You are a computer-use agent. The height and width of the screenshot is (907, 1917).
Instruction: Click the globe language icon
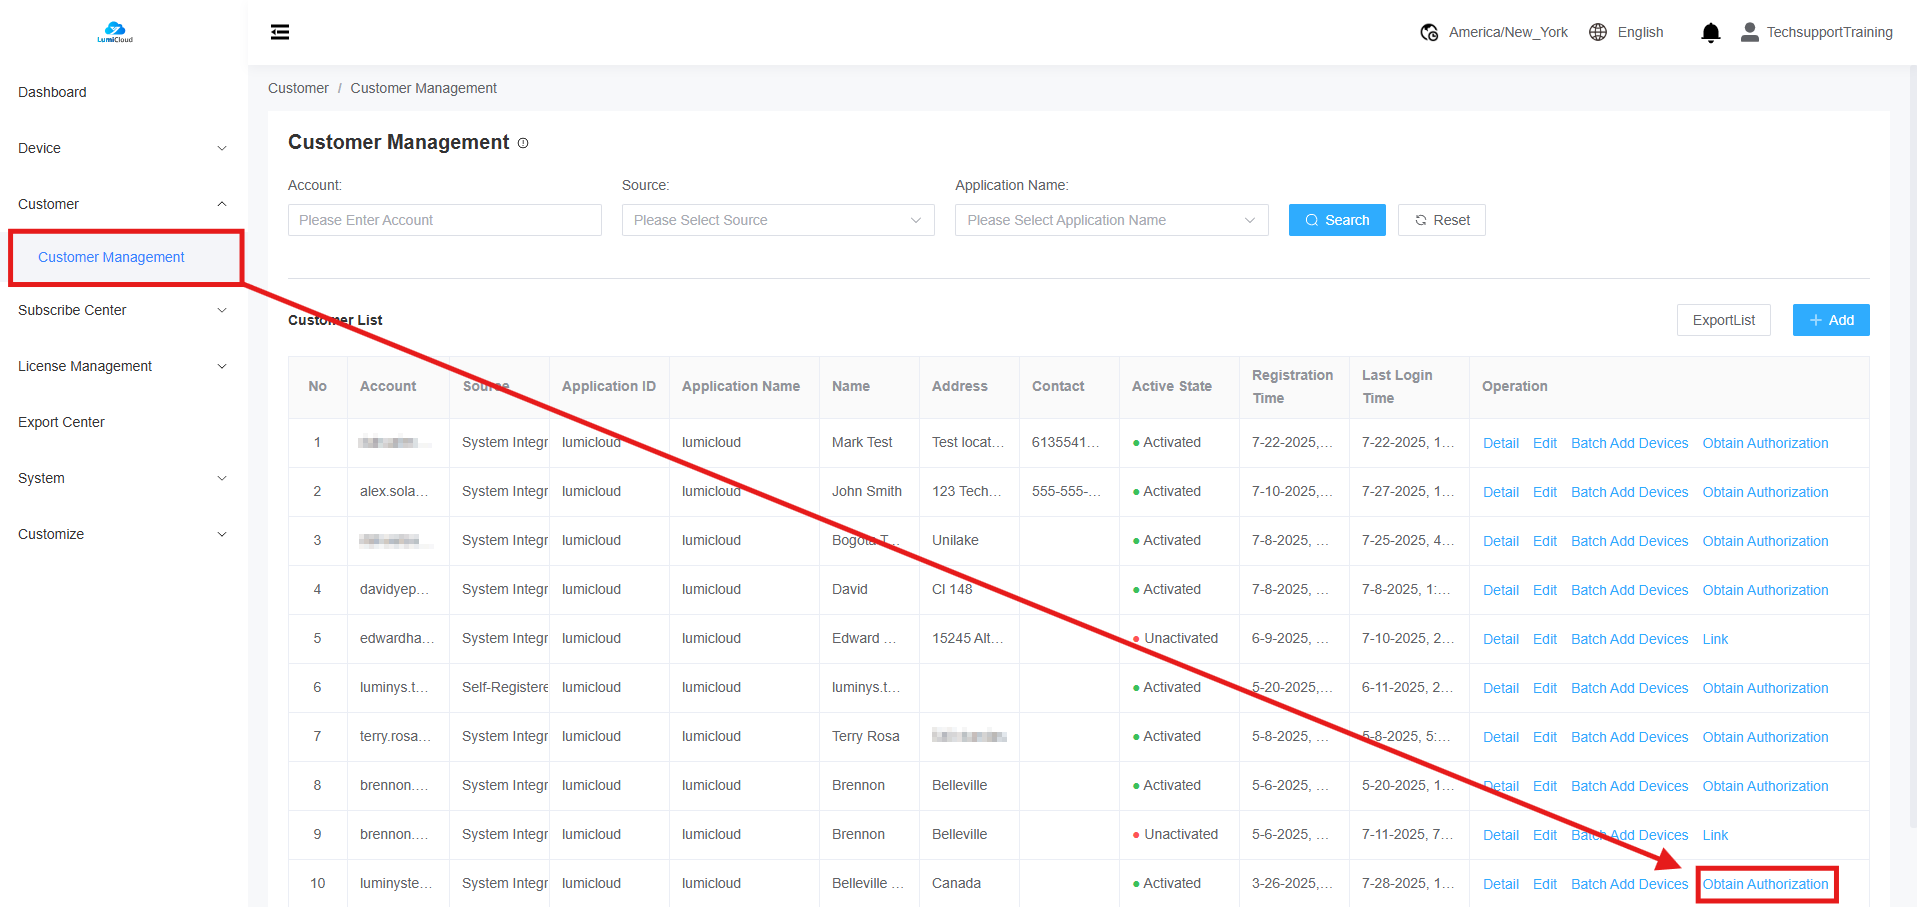[x=1598, y=32]
